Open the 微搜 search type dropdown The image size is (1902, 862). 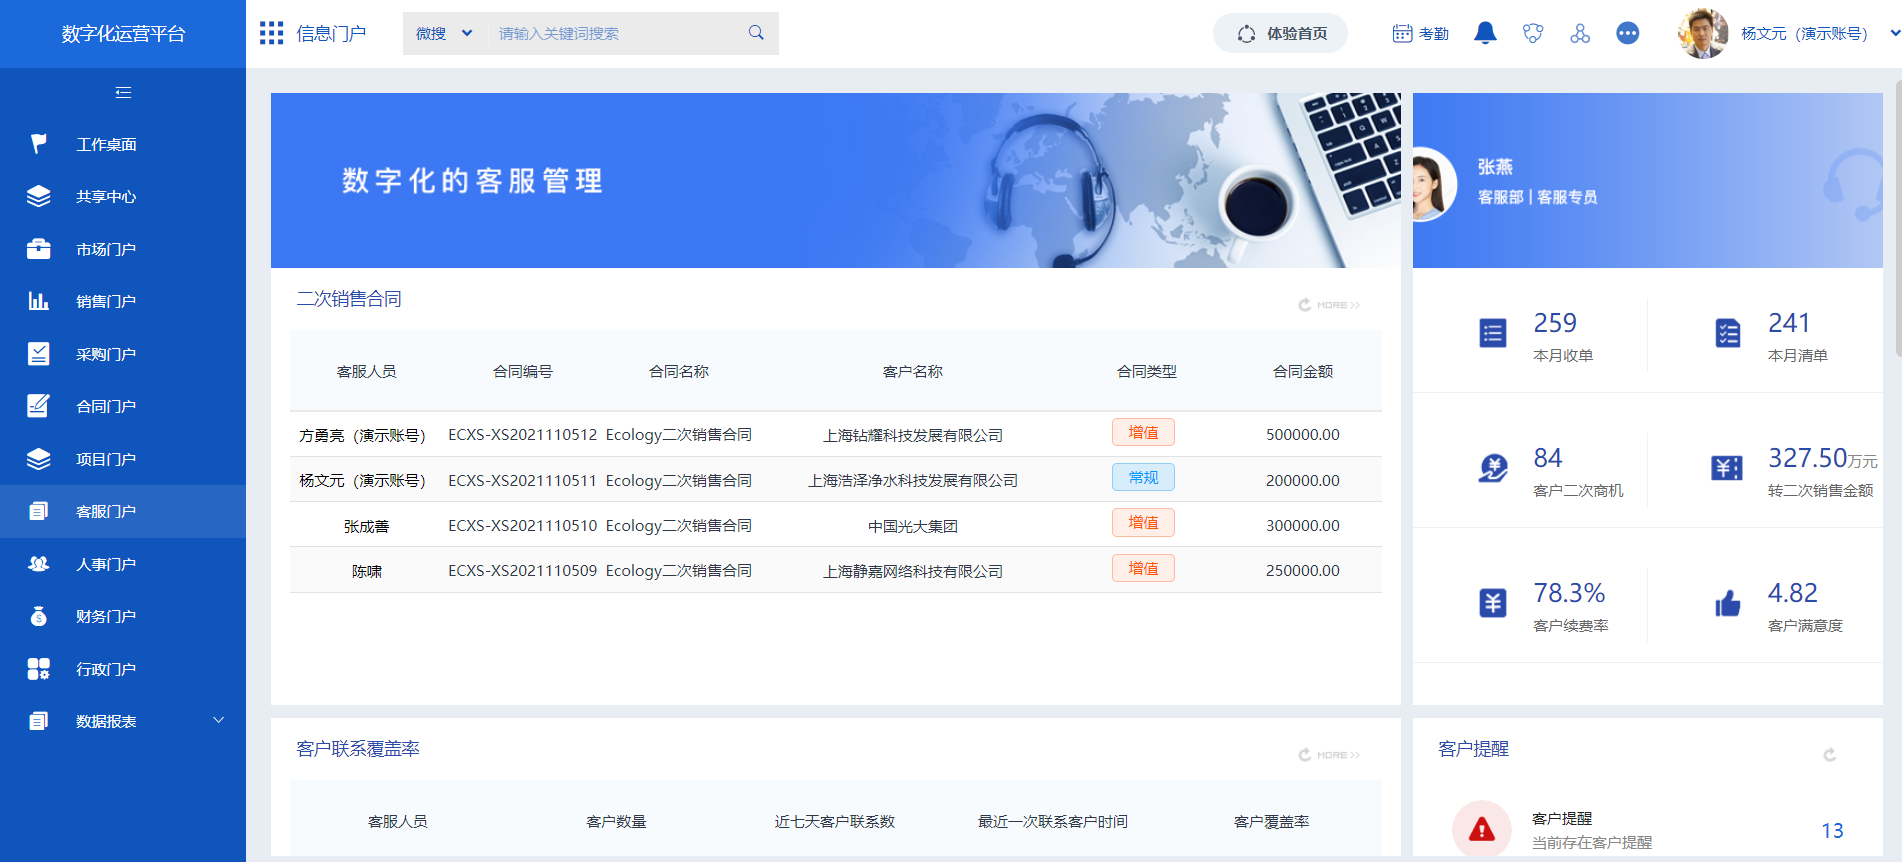click(444, 33)
